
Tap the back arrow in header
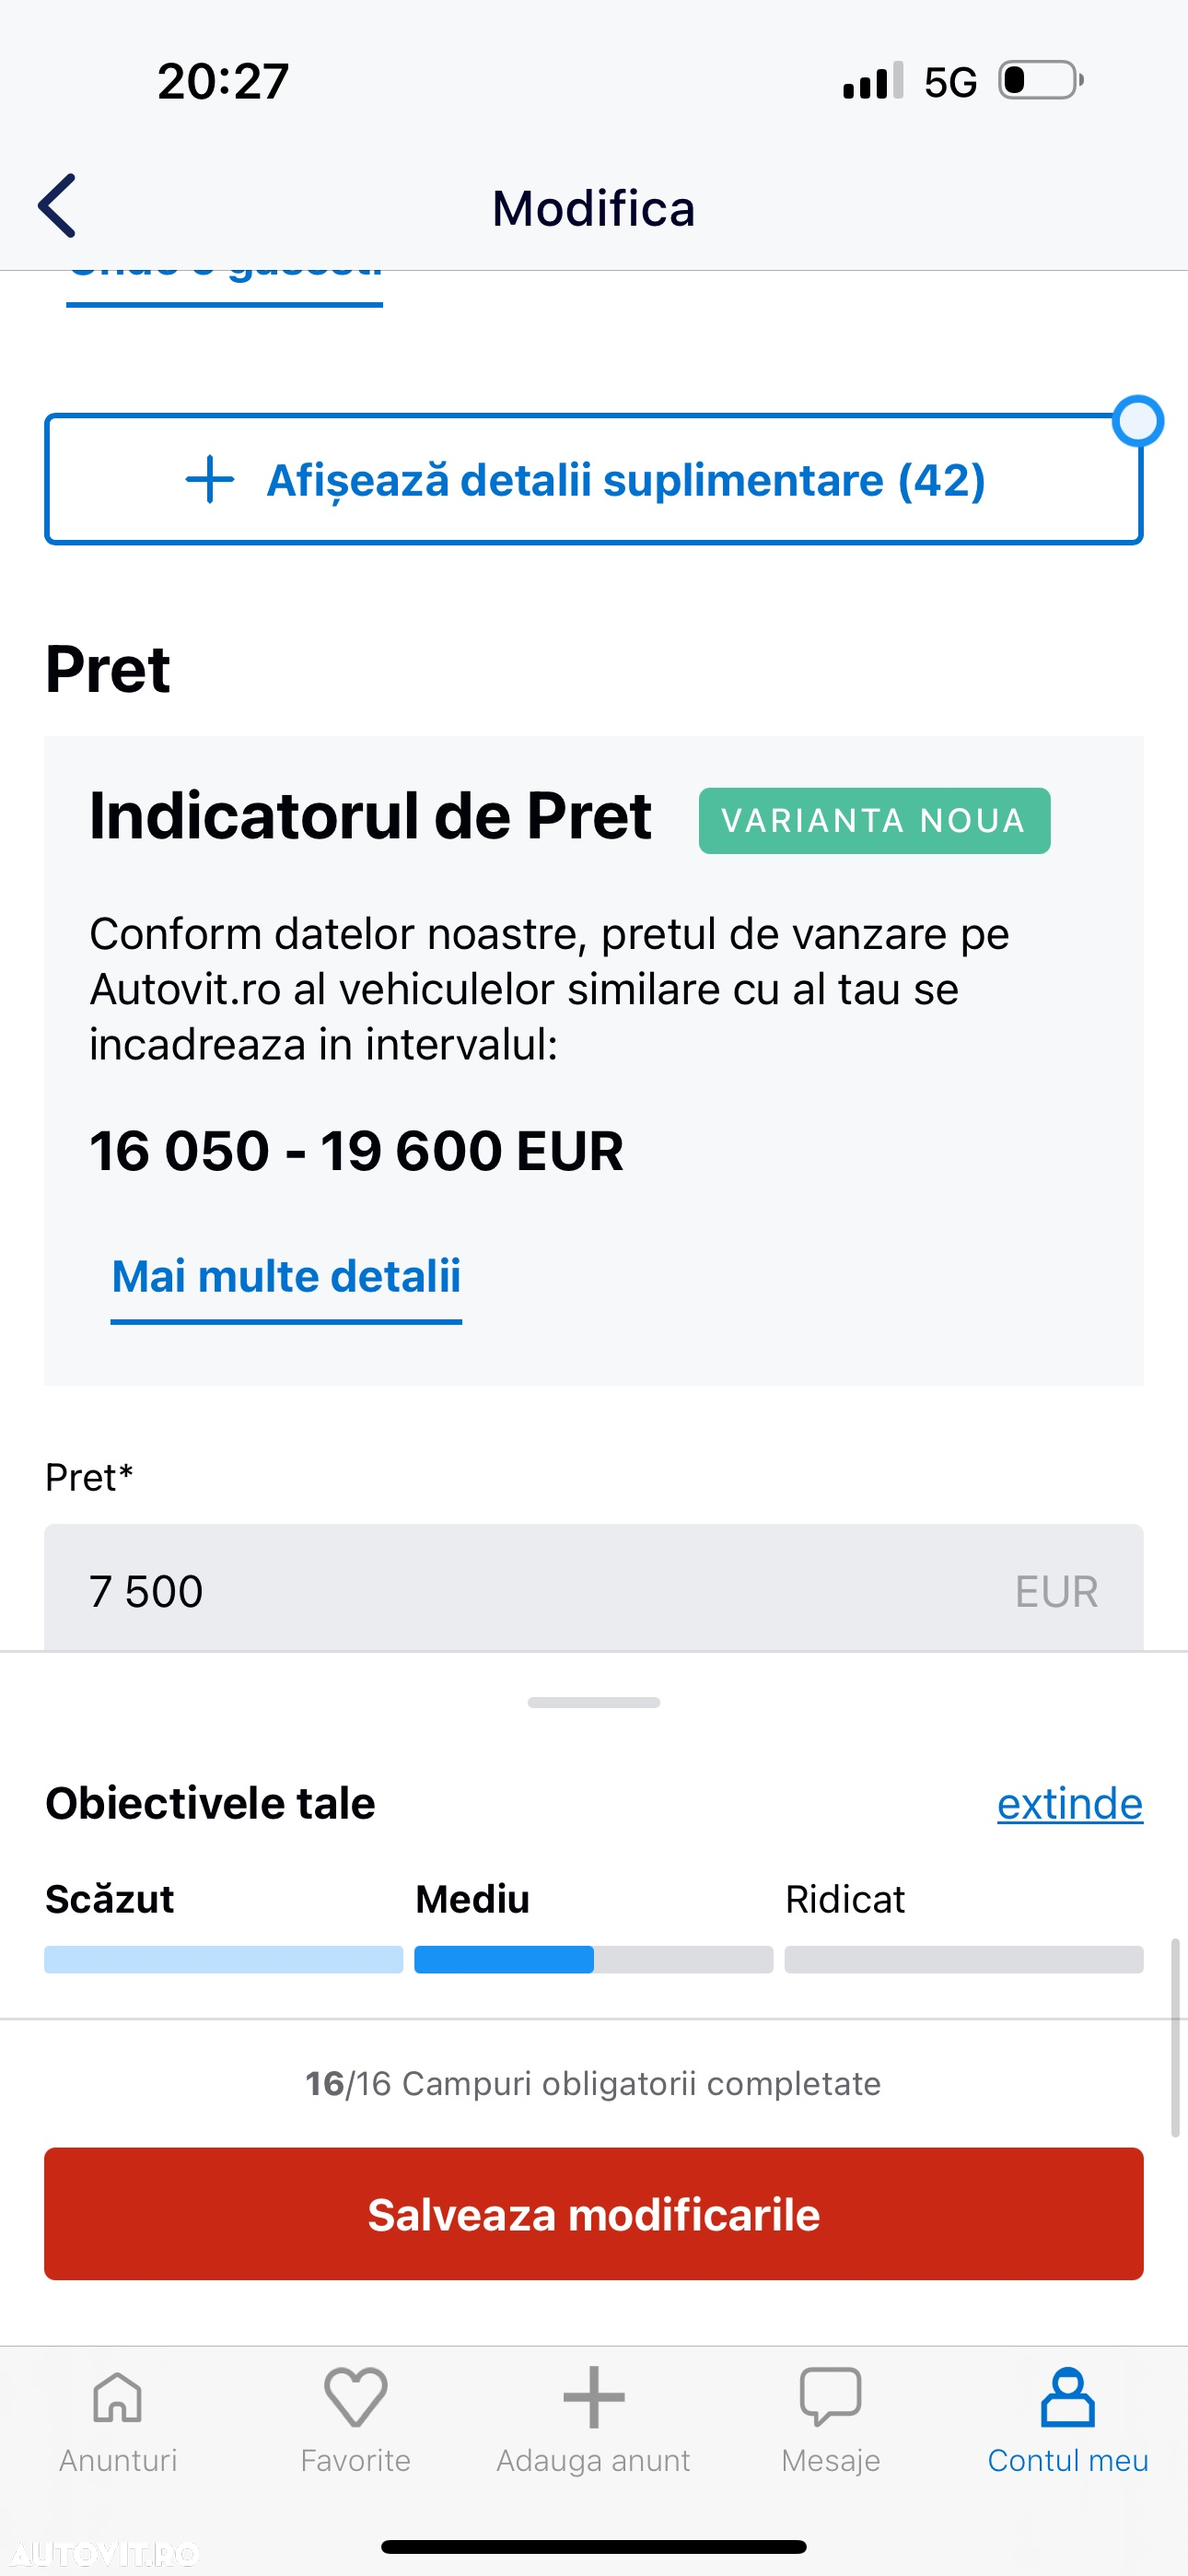coord(57,206)
